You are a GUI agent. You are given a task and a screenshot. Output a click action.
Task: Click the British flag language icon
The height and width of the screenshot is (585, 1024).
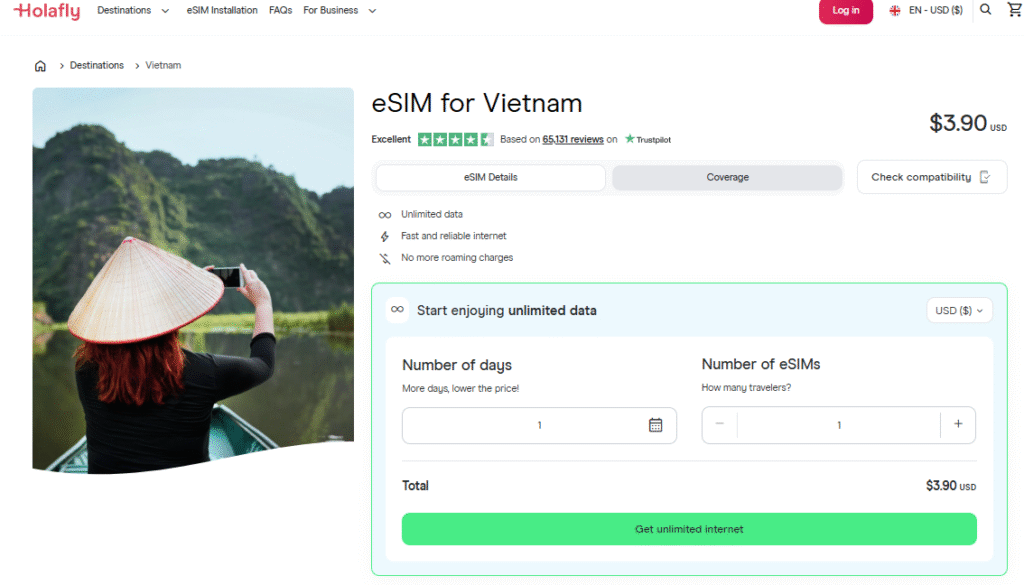(x=894, y=10)
